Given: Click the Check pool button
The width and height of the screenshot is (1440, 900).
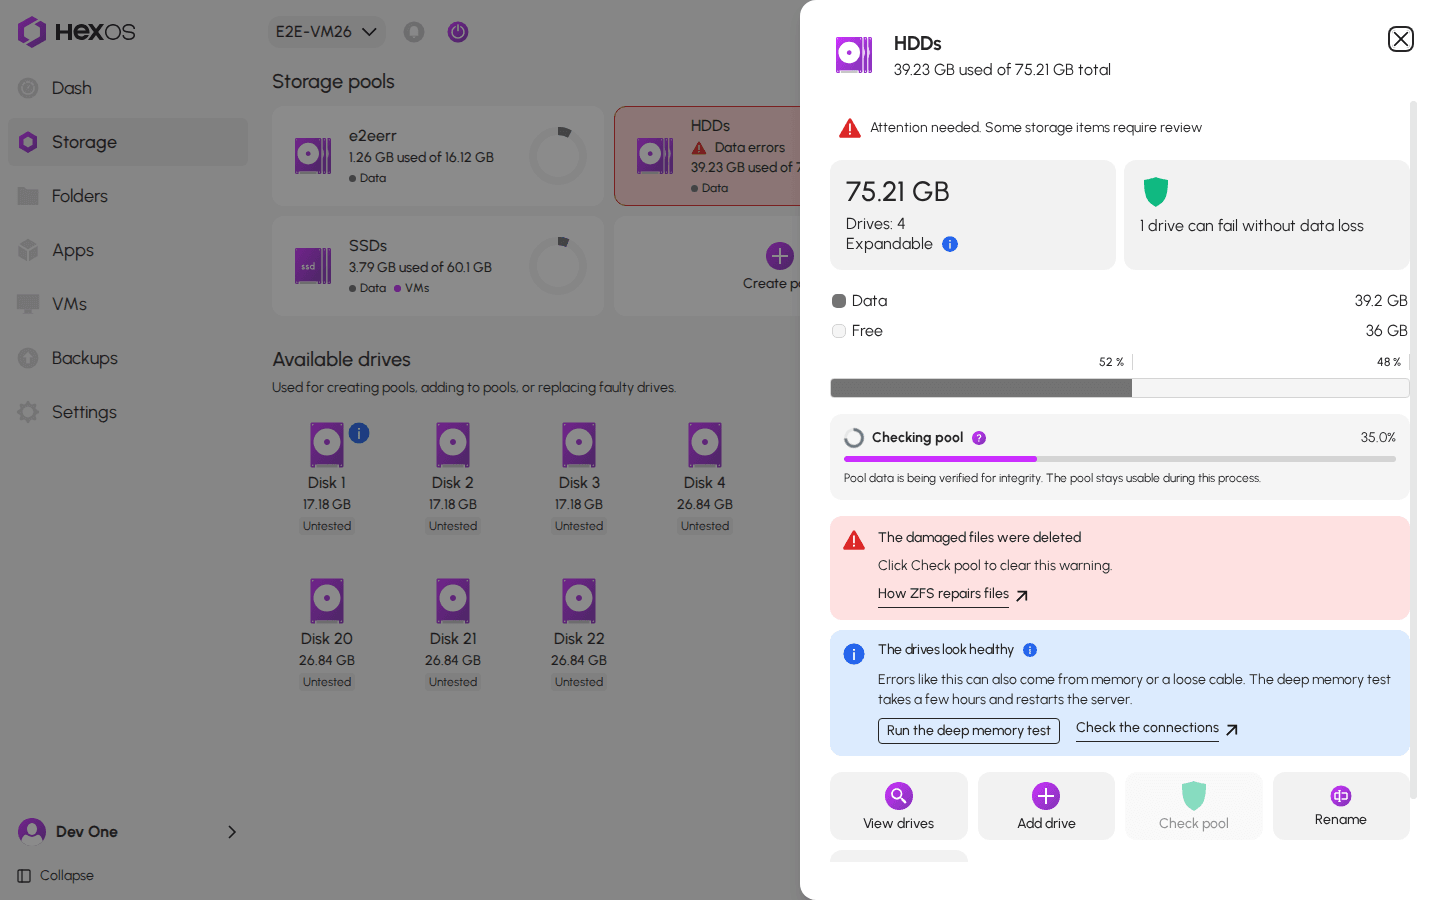Looking at the screenshot, I should click(x=1194, y=806).
